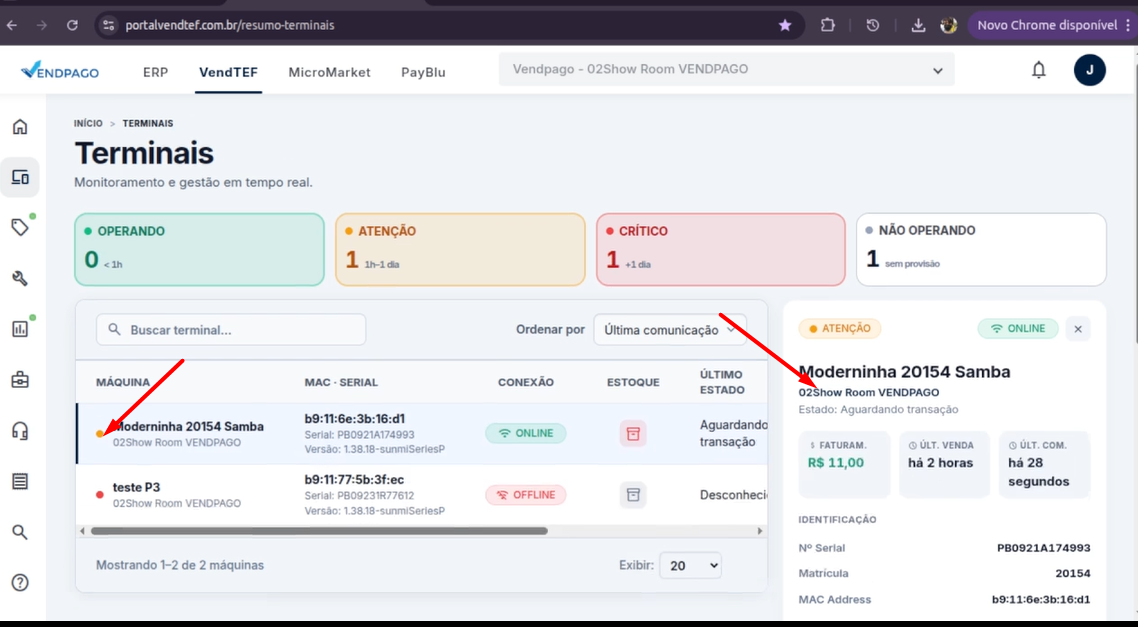Click the TERMINAIS breadcrumb

(x=148, y=123)
